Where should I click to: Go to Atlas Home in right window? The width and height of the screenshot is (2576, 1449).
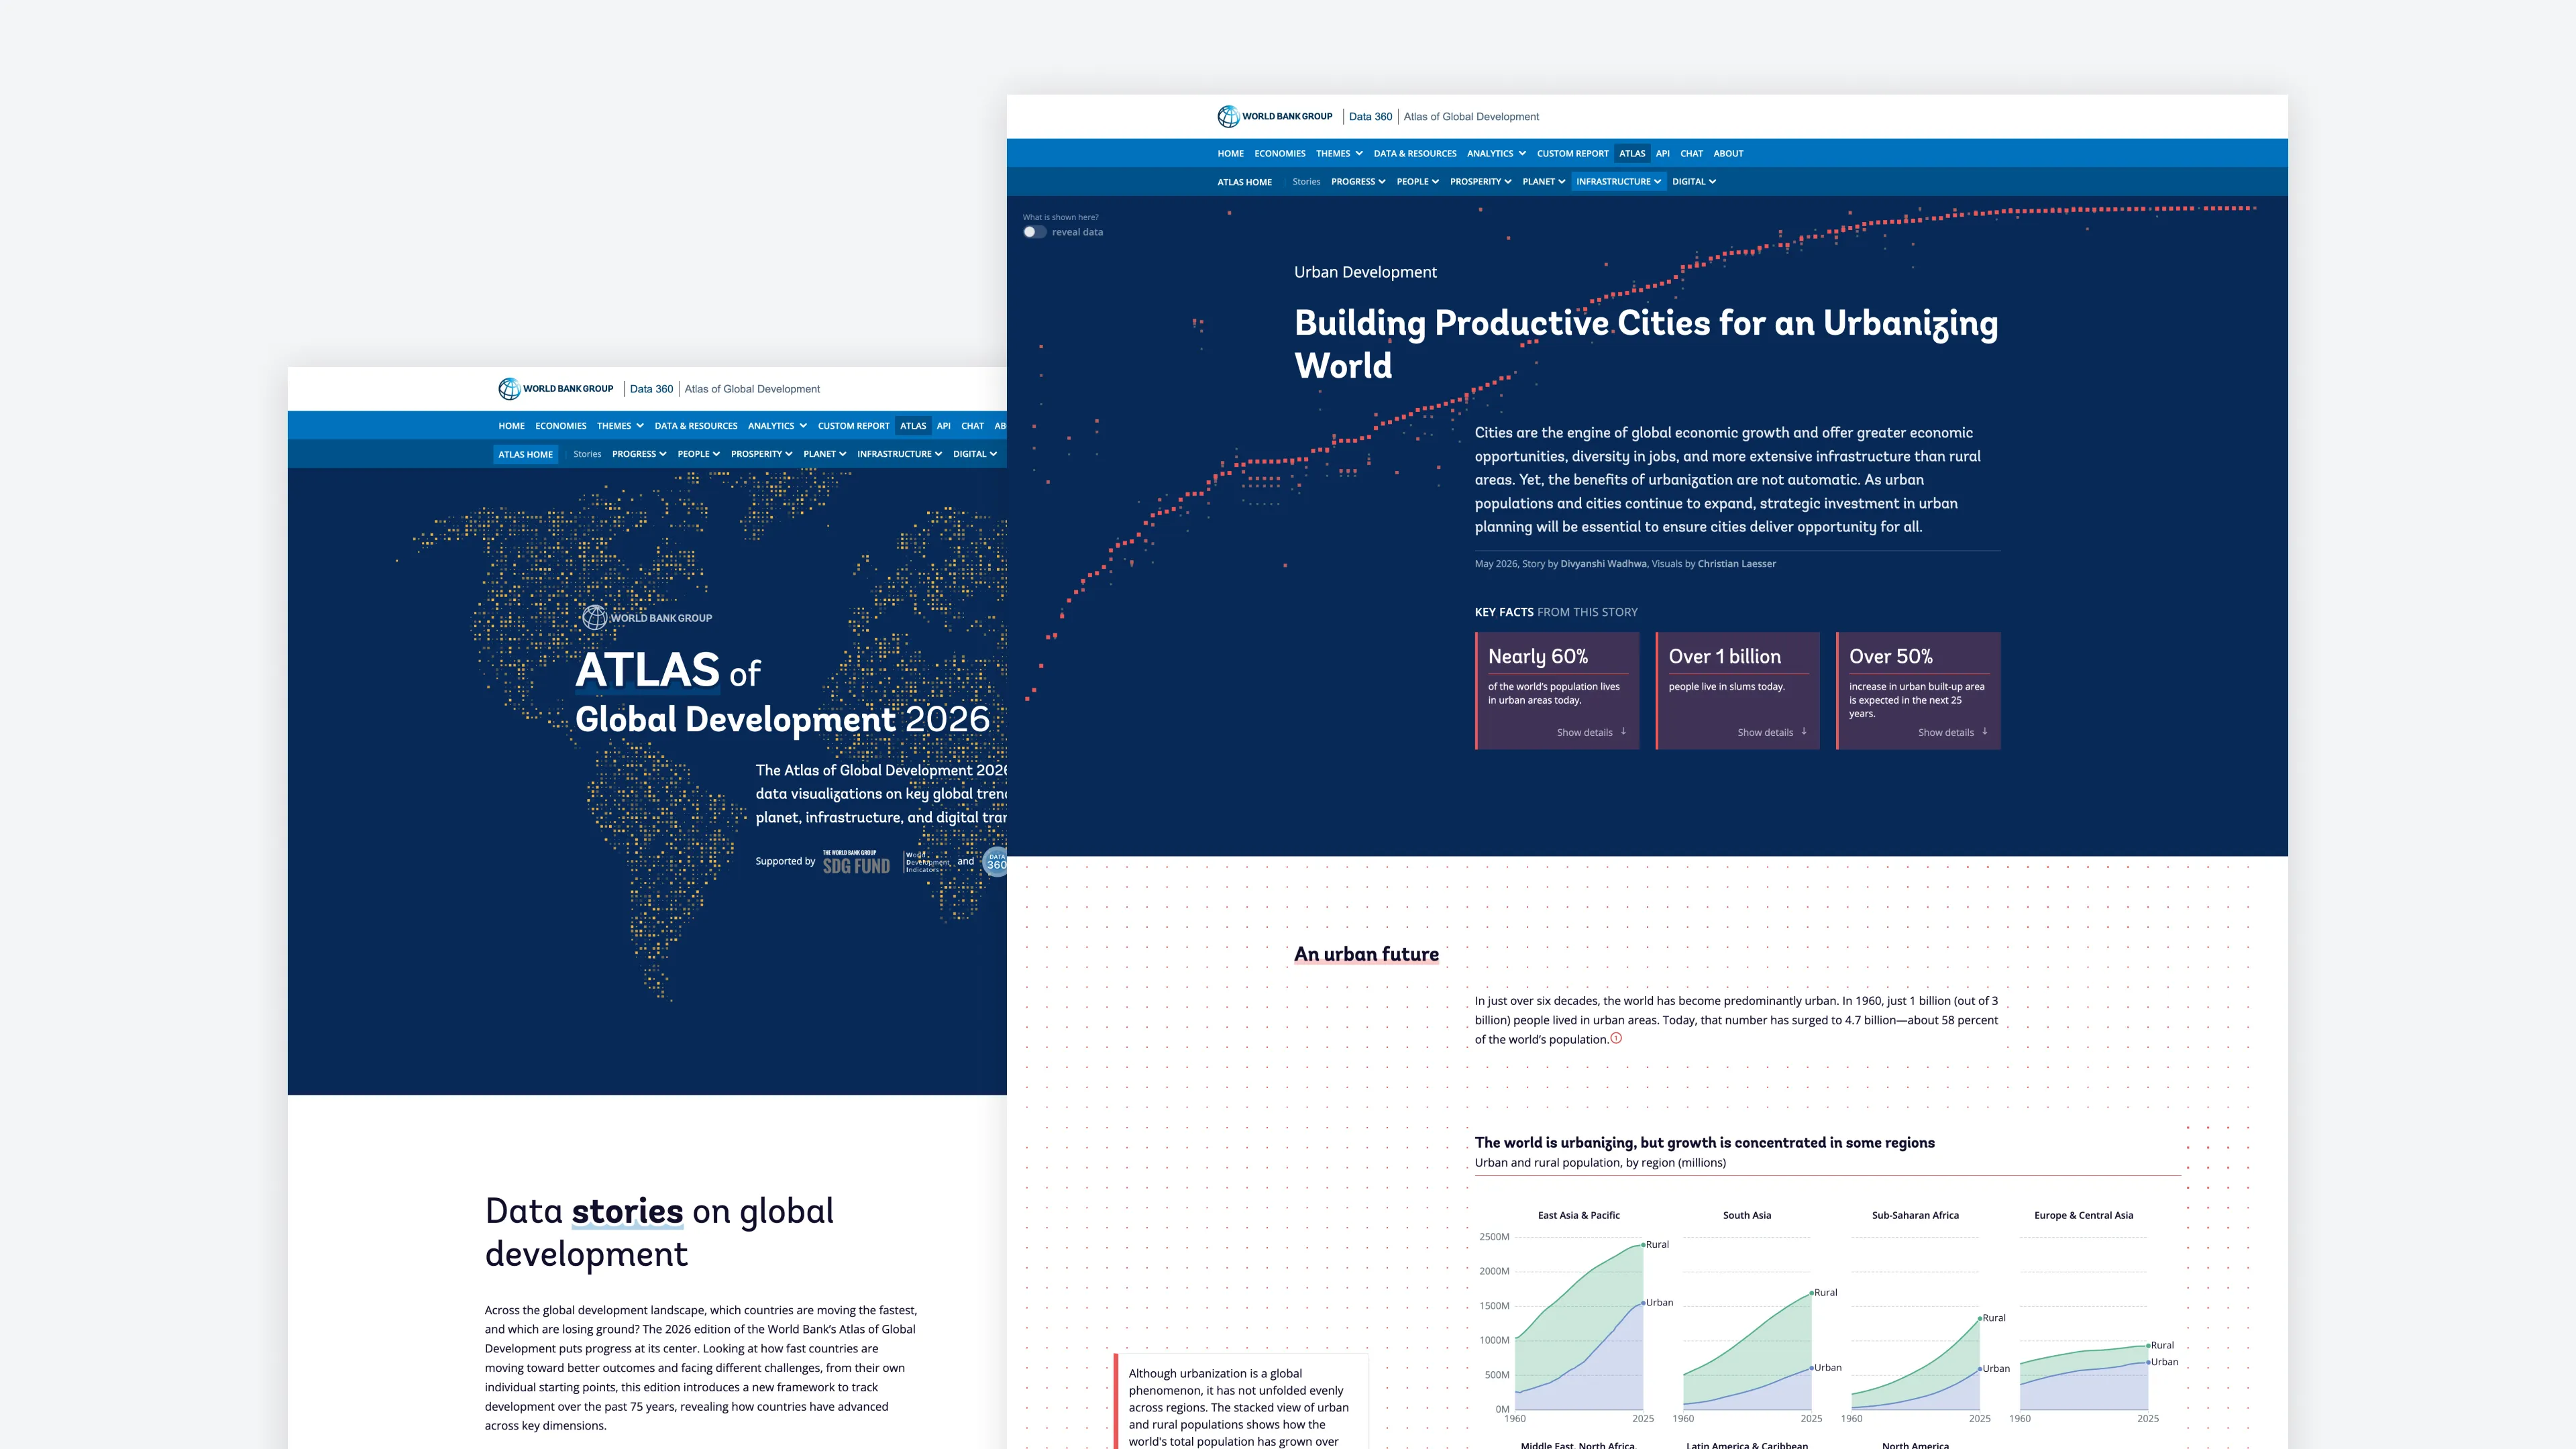[1244, 182]
